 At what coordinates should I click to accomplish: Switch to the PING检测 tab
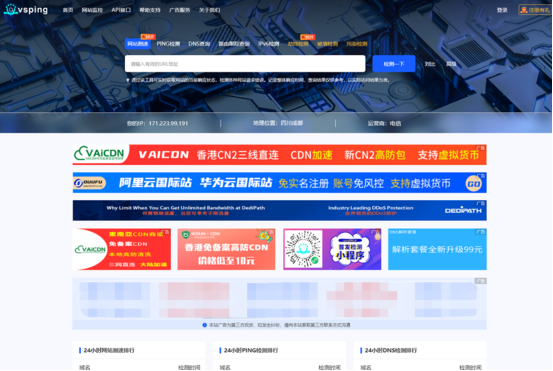[168, 44]
